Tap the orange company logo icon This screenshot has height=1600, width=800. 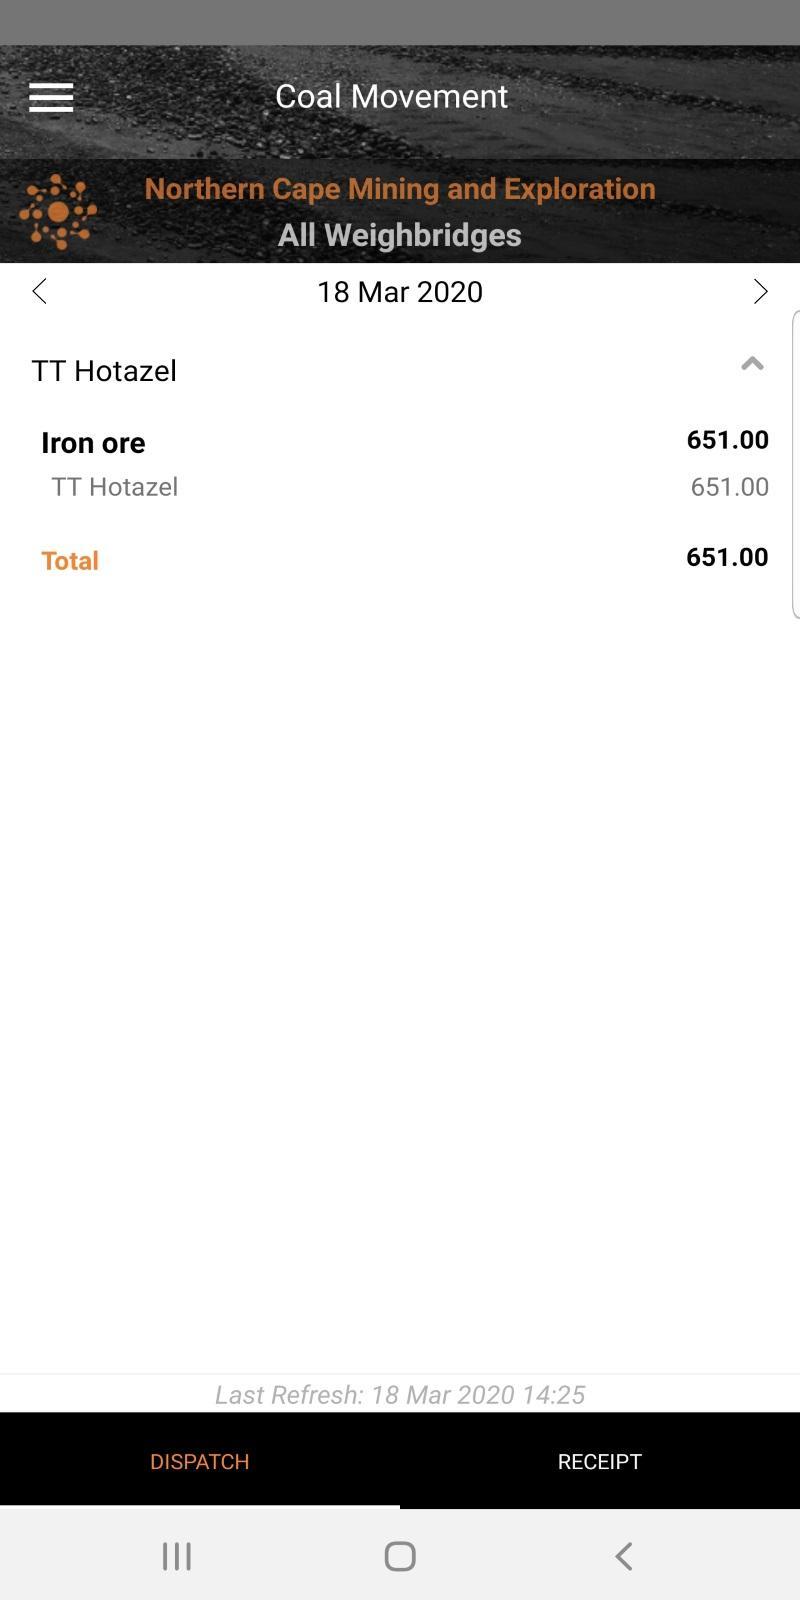click(58, 211)
